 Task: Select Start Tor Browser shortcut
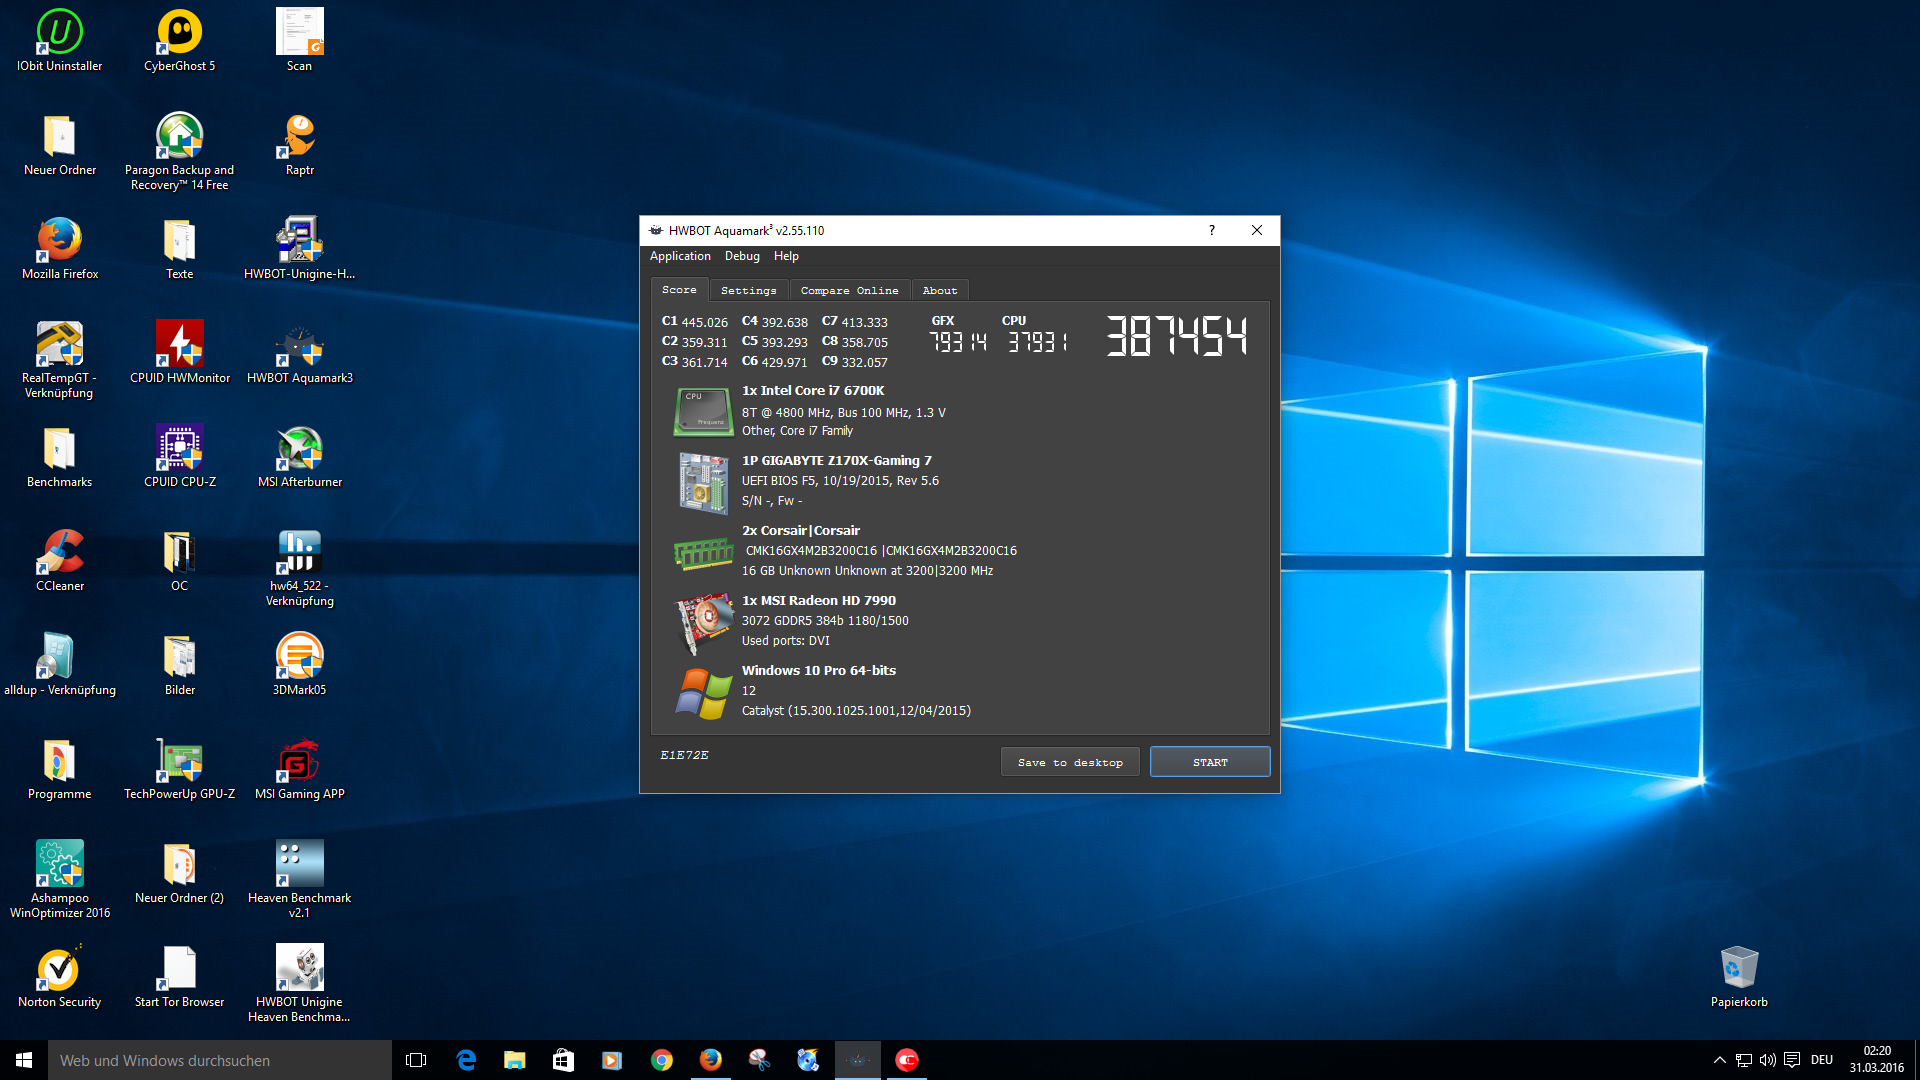point(180,976)
